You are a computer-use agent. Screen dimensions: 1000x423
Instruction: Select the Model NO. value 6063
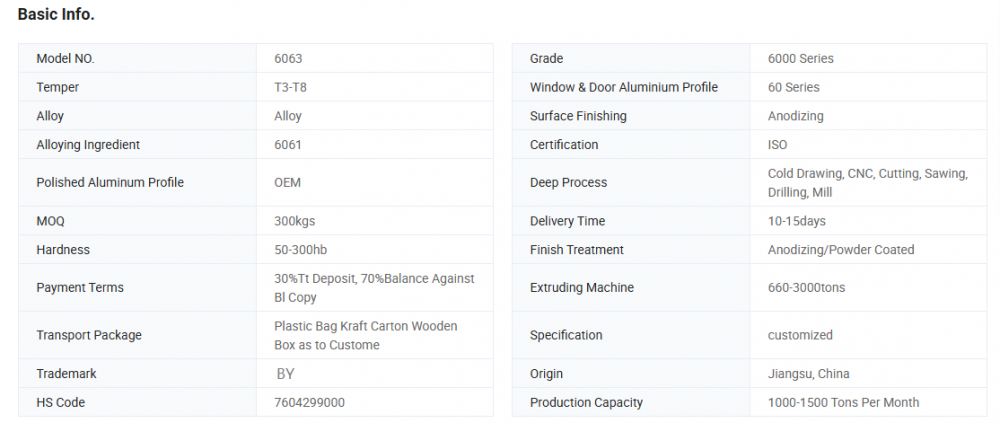click(290, 58)
